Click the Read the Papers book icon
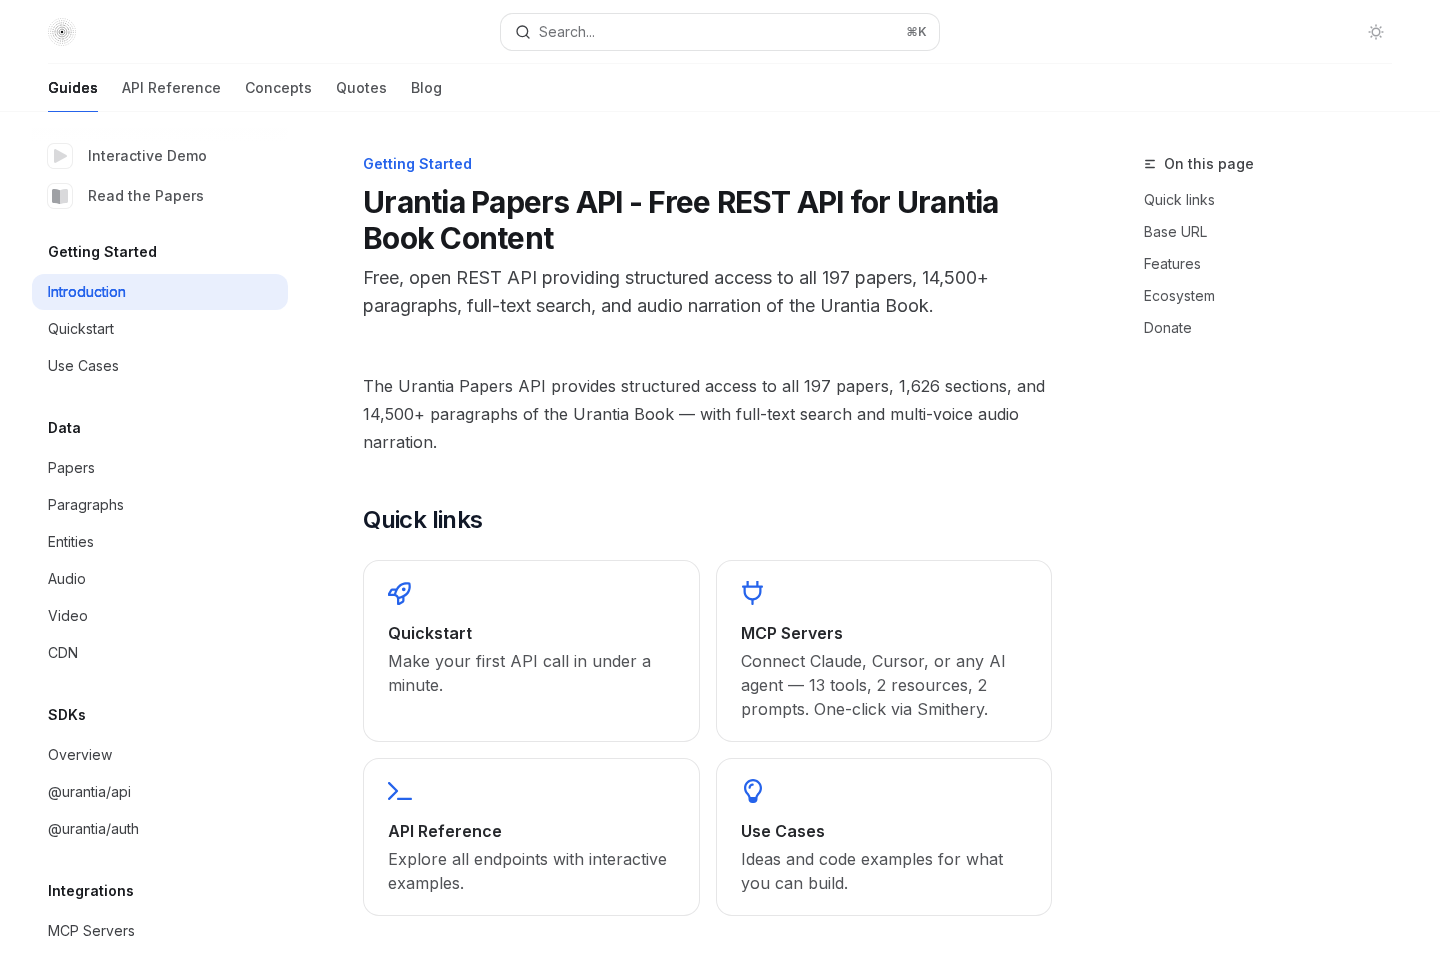The height and width of the screenshot is (960, 1440). pyautogui.click(x=60, y=196)
